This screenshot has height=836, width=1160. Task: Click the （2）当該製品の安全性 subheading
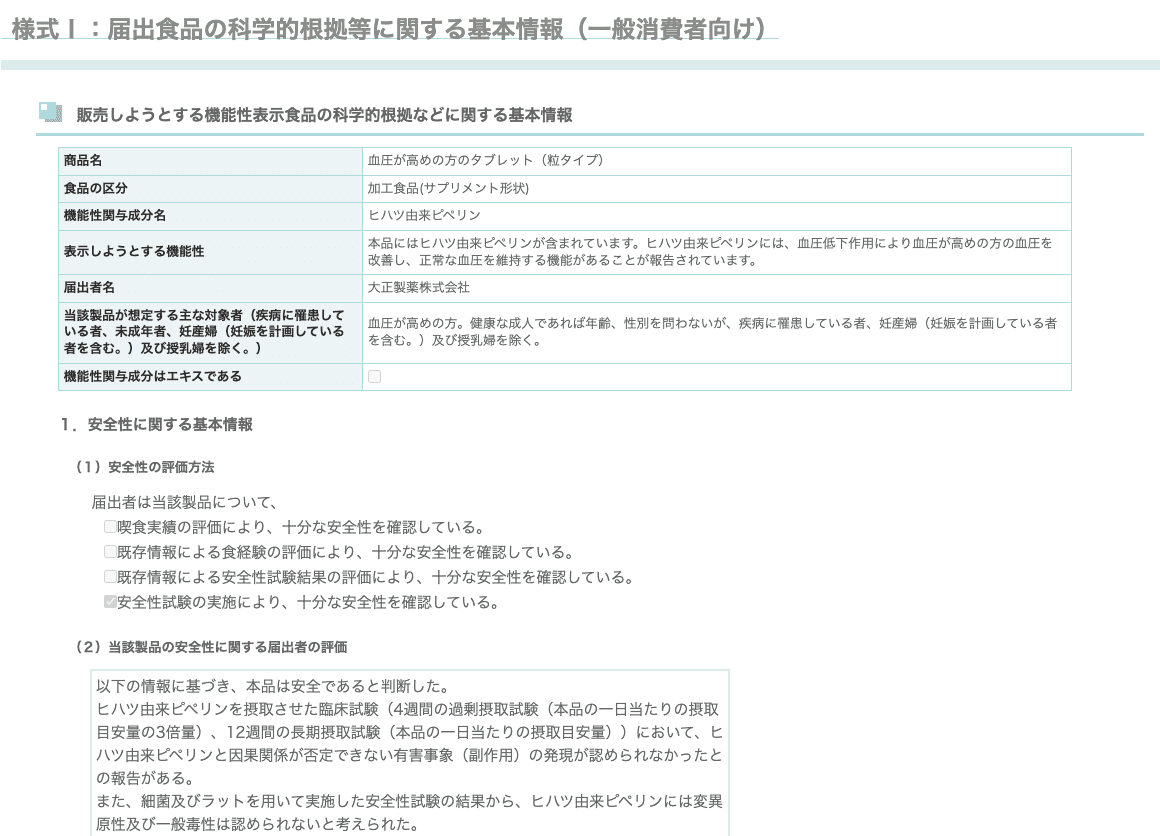coord(211,647)
